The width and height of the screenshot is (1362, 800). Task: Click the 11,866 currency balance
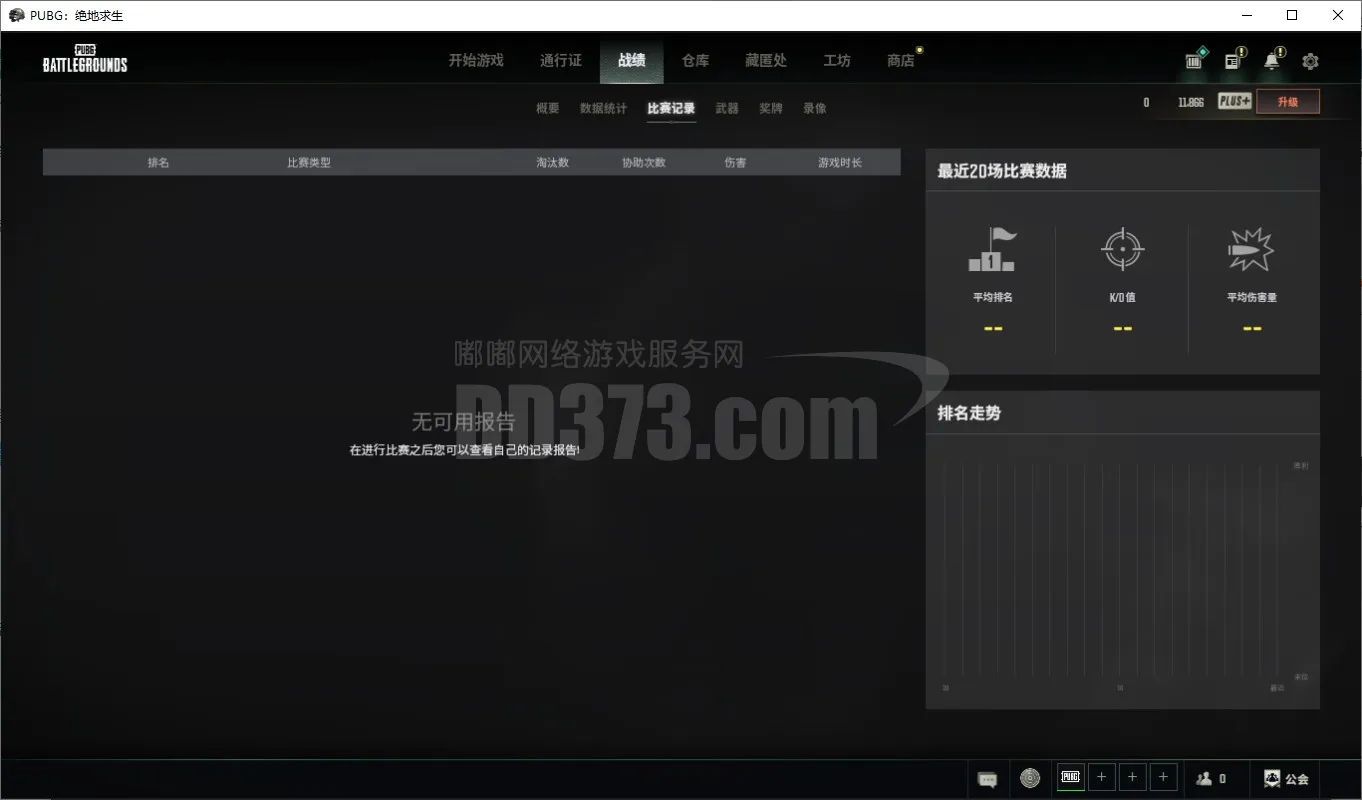coord(1190,102)
